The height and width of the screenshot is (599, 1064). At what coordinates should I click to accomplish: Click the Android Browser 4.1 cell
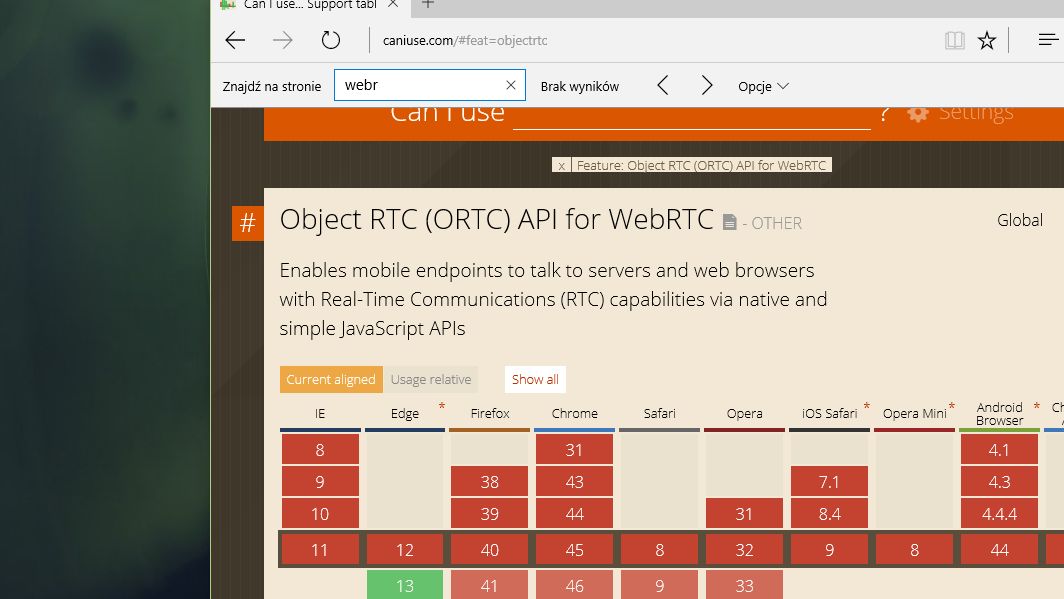point(999,449)
